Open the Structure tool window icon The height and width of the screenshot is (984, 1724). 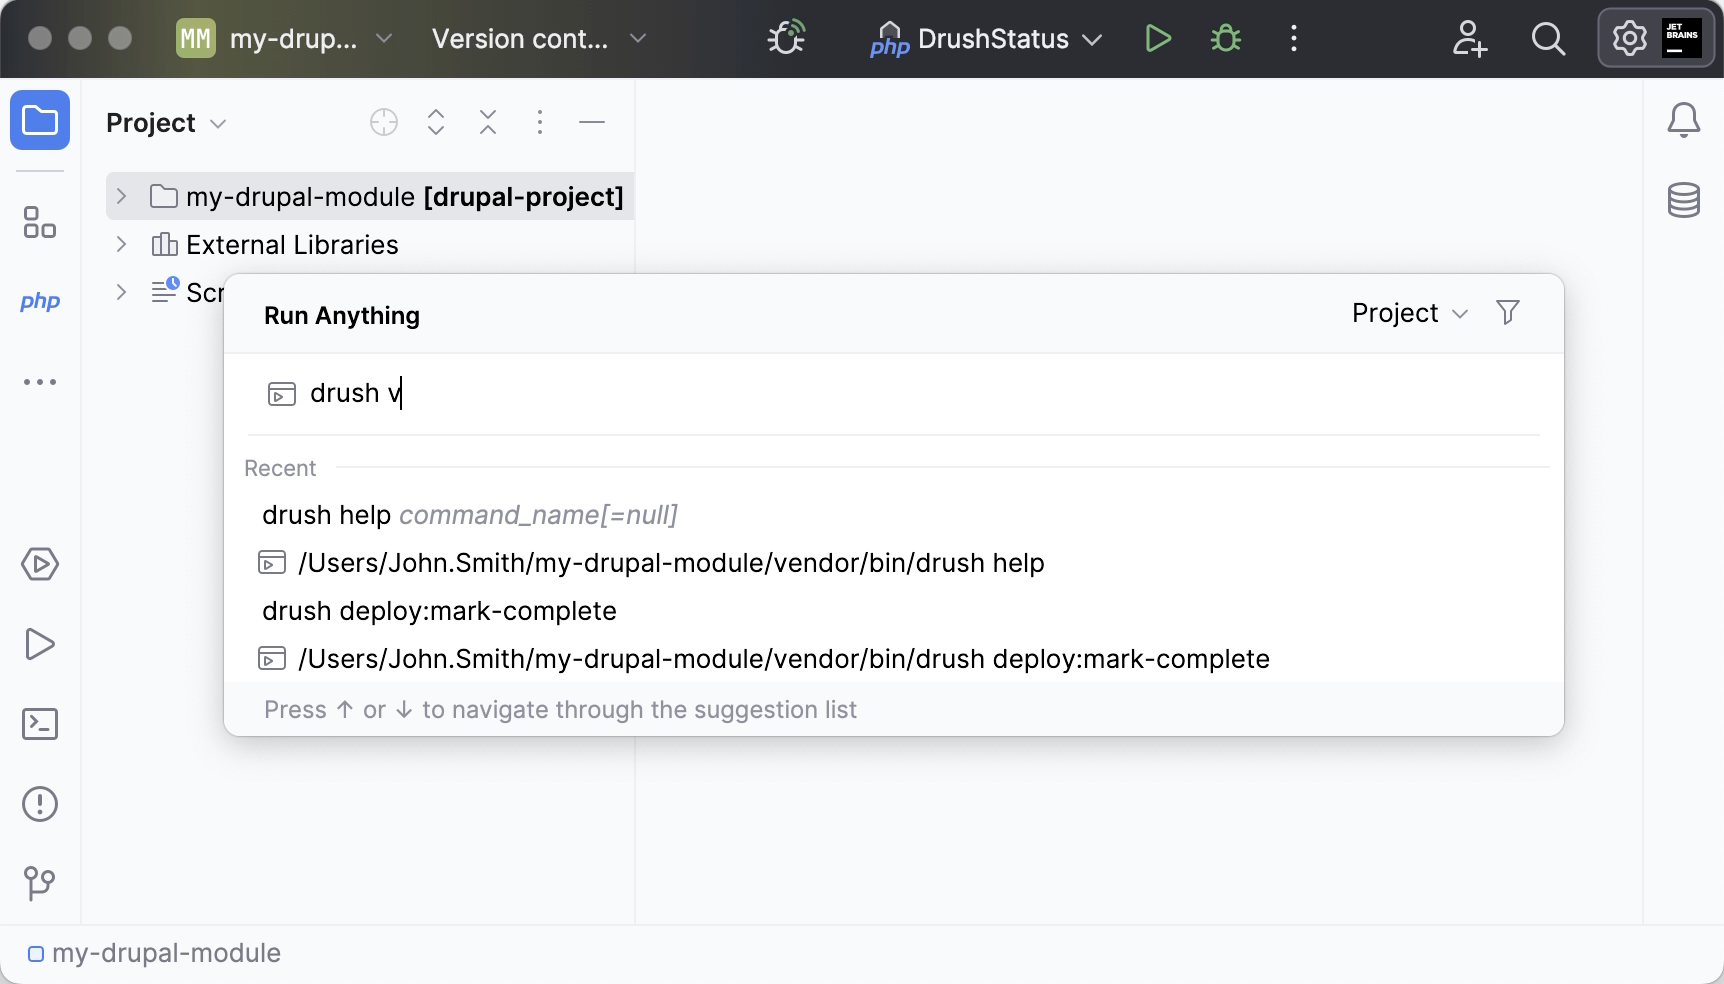pos(40,222)
